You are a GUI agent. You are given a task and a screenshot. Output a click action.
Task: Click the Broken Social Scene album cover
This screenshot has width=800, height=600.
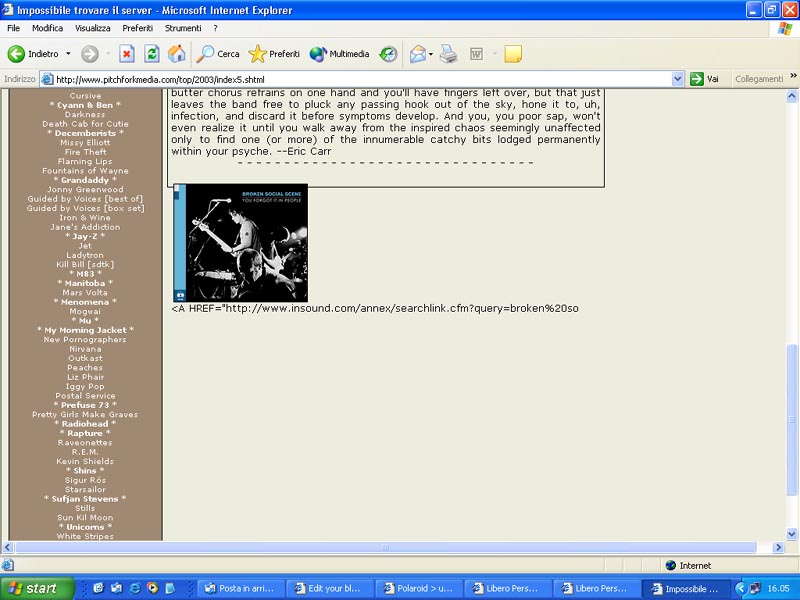click(x=241, y=243)
